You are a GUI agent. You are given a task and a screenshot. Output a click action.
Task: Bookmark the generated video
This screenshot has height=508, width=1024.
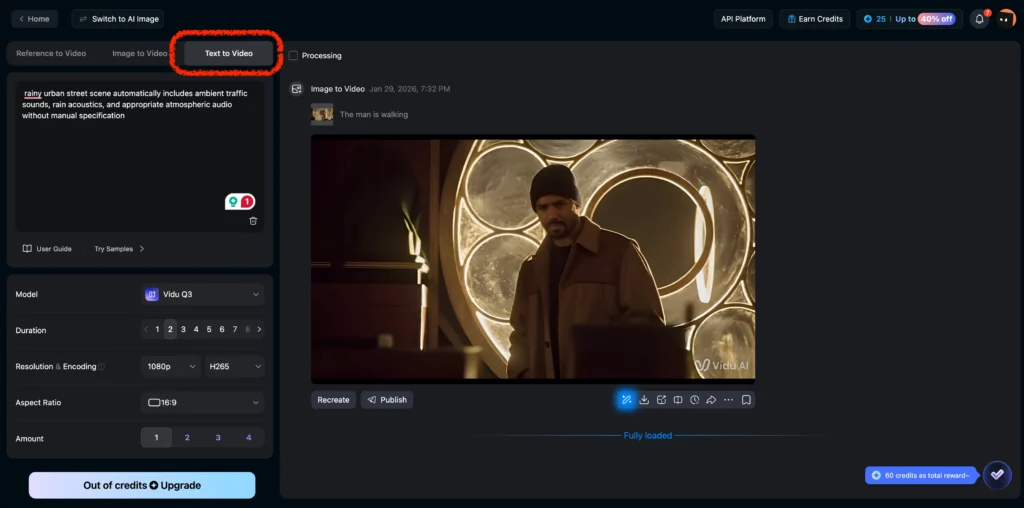click(746, 400)
